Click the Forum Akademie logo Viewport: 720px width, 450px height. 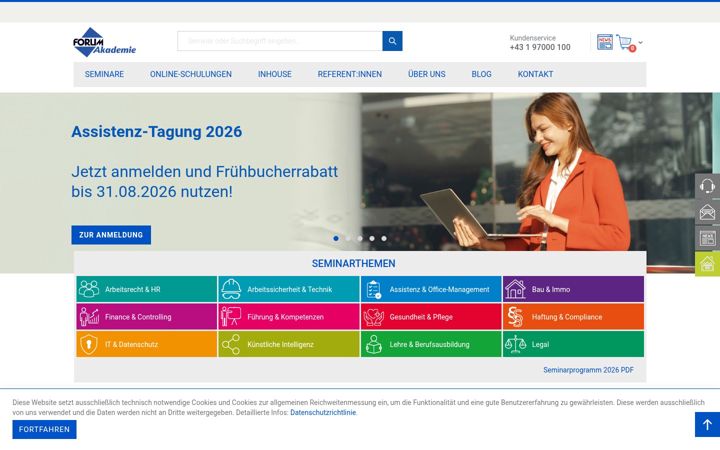[105, 42]
